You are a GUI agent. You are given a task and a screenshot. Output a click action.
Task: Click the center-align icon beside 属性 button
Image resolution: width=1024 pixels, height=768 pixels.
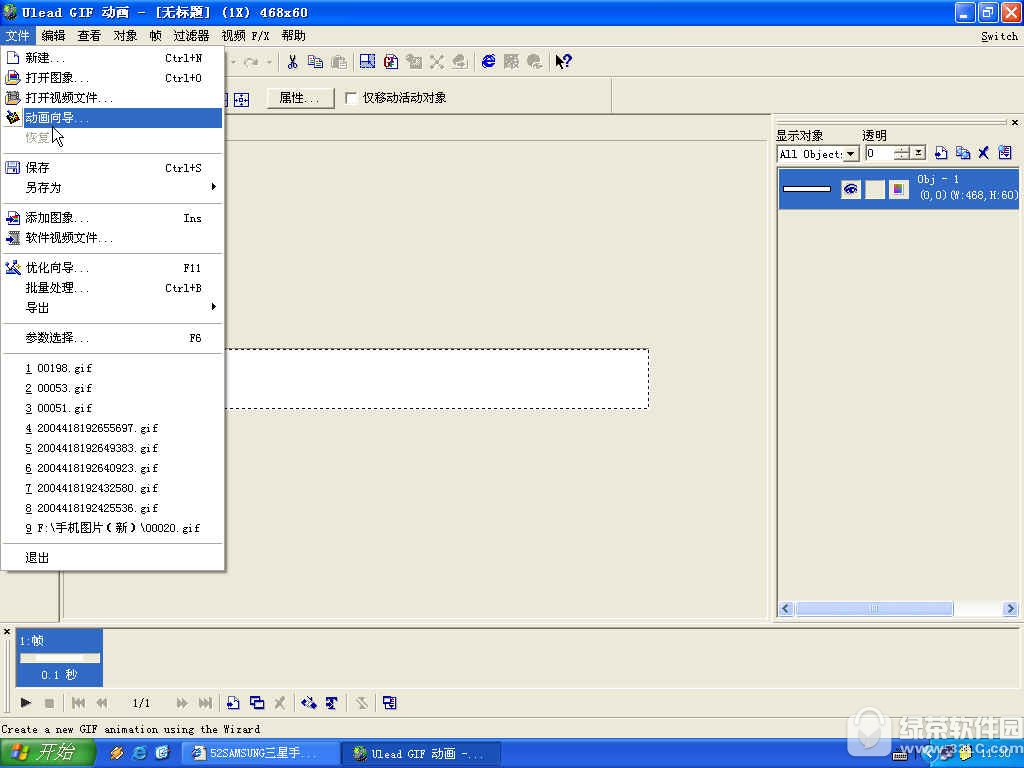(242, 99)
